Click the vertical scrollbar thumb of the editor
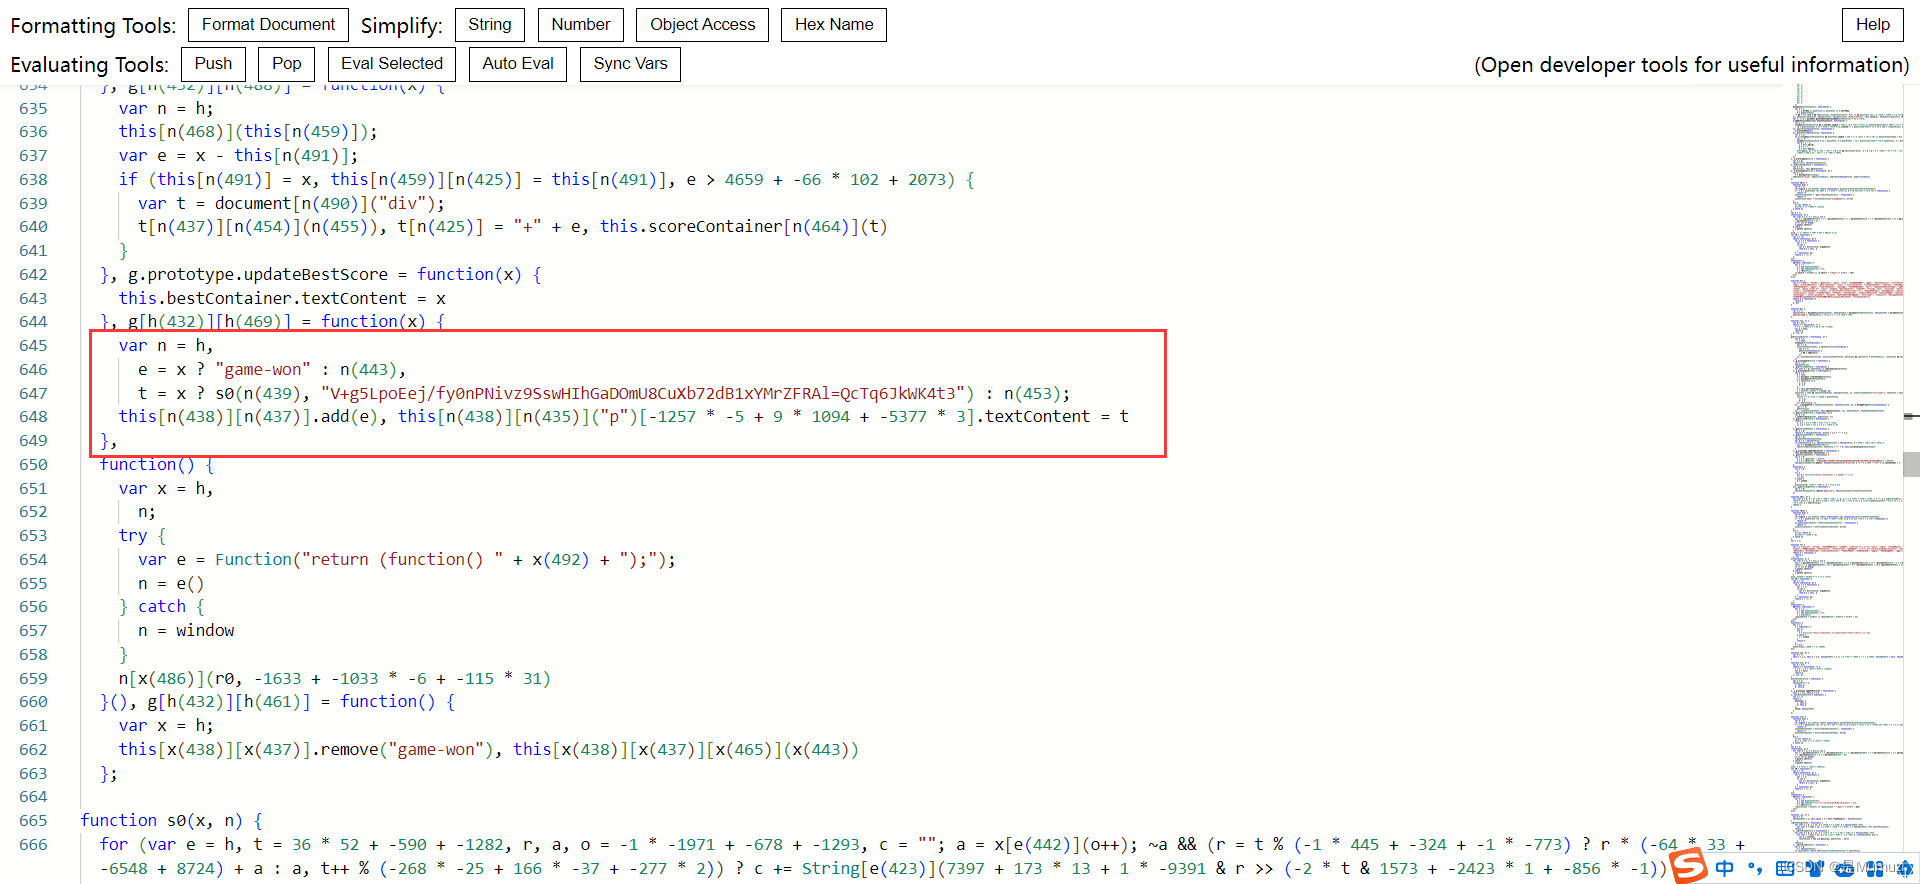The width and height of the screenshot is (1920, 884). tap(1911, 464)
